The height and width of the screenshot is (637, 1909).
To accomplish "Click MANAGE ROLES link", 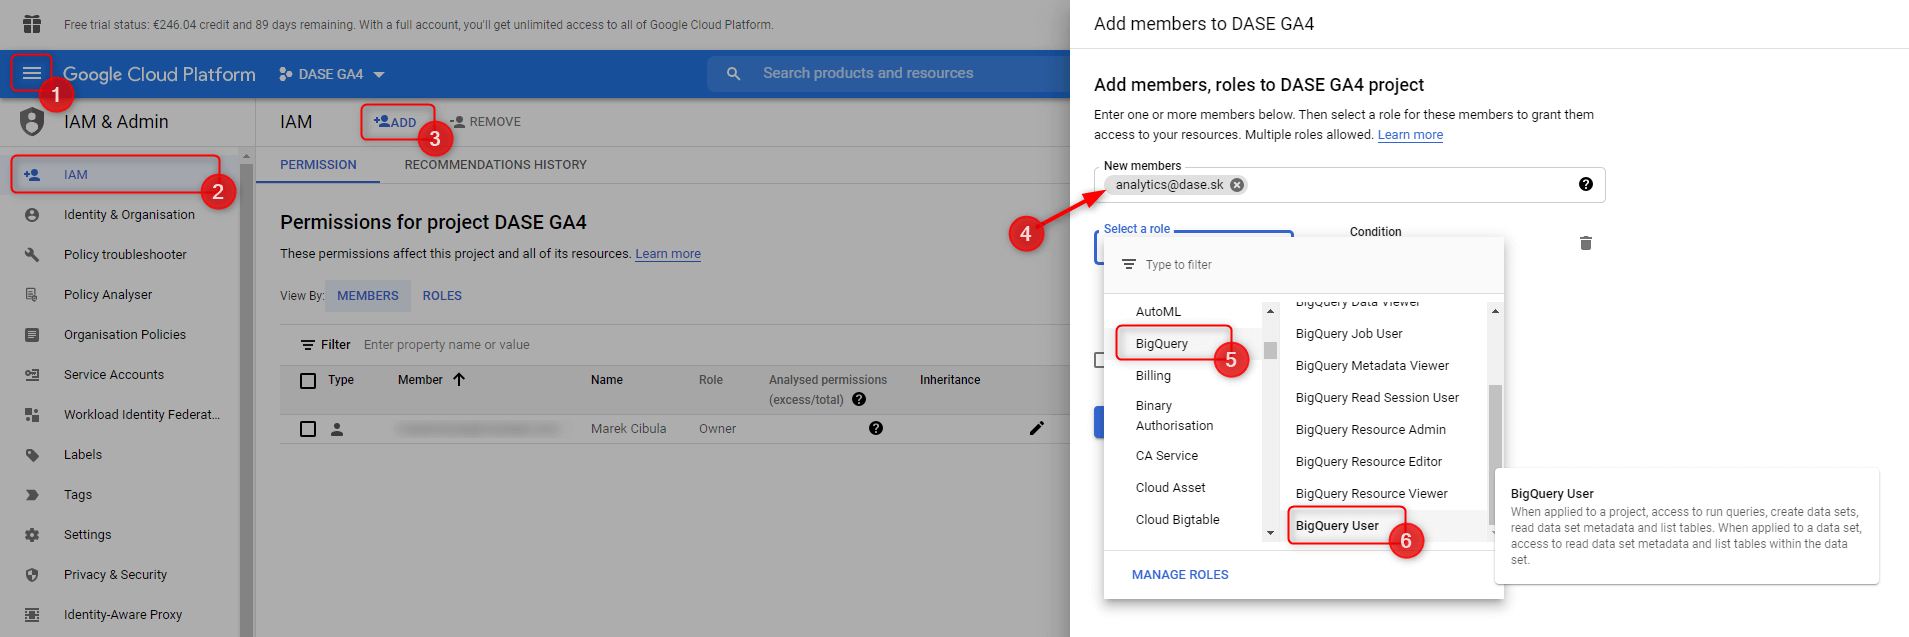I will [x=1180, y=575].
